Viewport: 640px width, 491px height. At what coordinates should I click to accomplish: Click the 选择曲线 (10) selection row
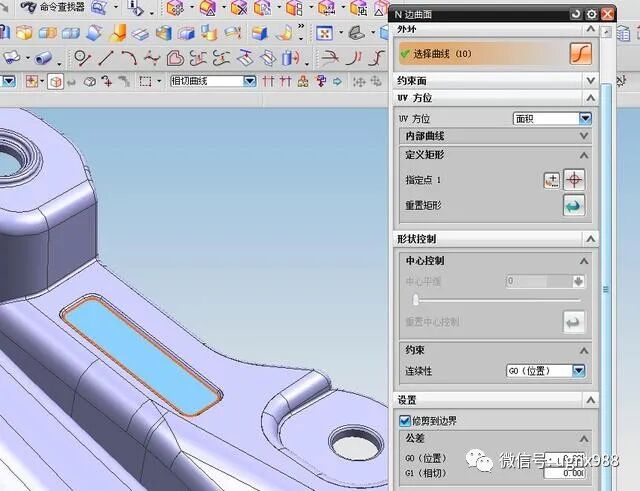[x=494, y=53]
